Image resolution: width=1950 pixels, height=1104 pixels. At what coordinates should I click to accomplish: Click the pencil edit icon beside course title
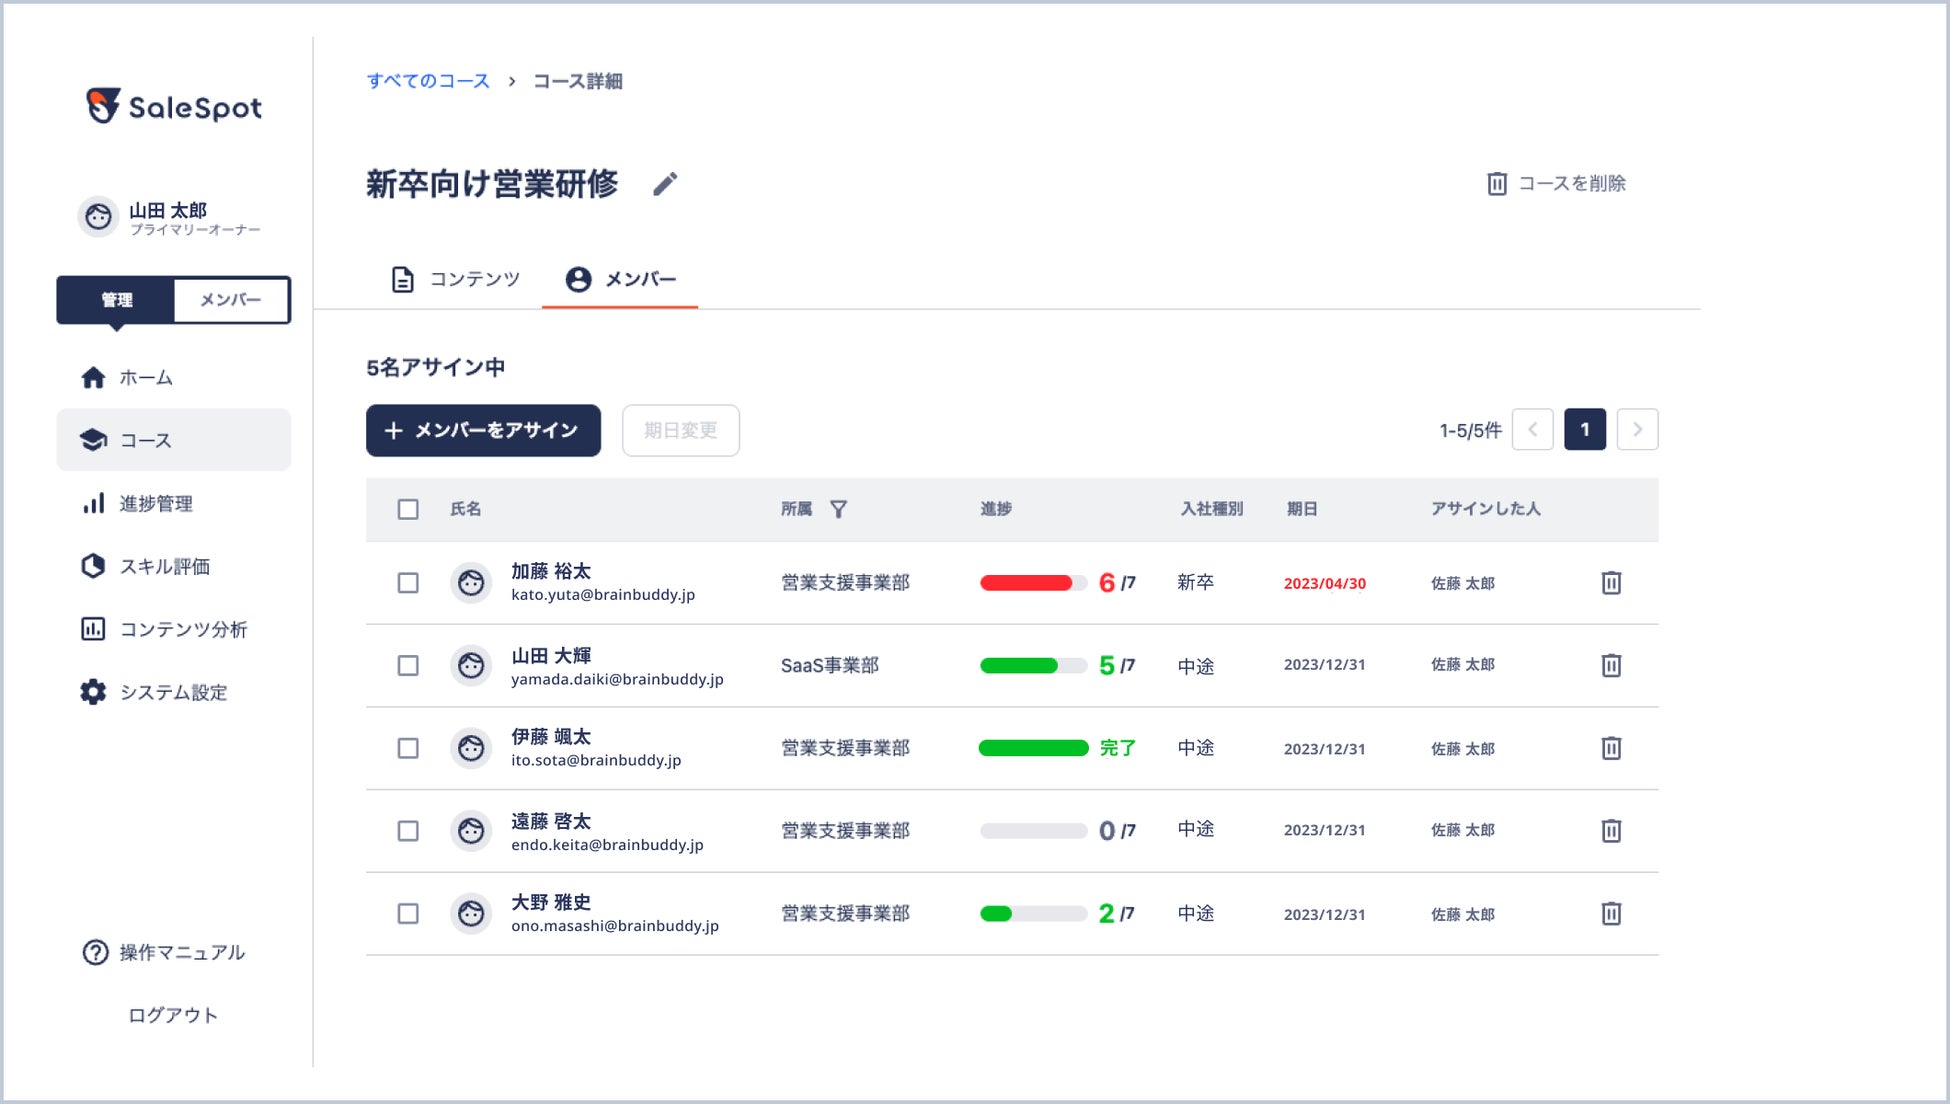point(665,184)
